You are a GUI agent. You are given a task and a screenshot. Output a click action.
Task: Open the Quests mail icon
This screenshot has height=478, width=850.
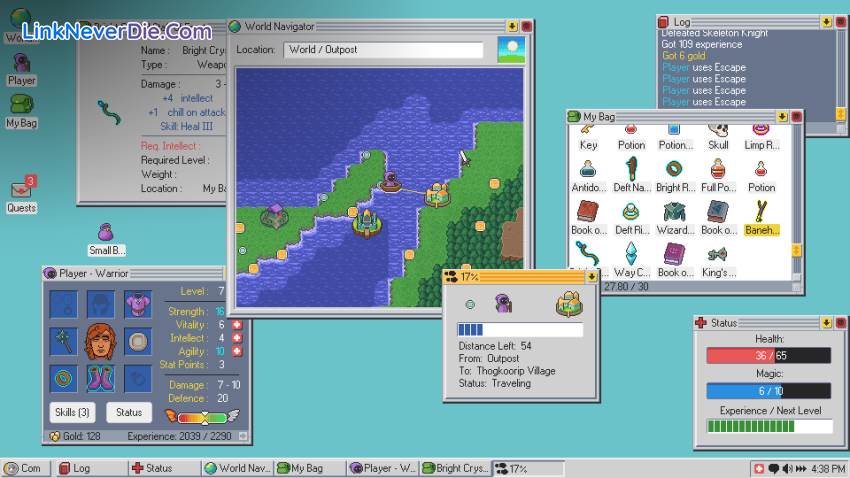[x=22, y=194]
